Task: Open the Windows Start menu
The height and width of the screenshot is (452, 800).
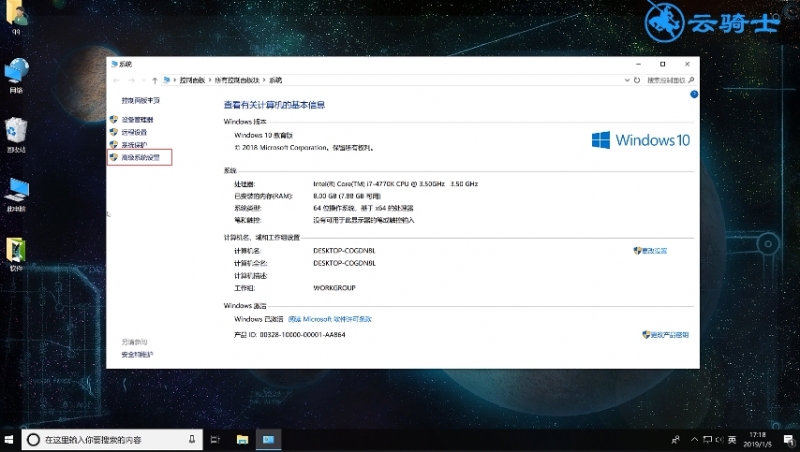Action: tap(9, 439)
